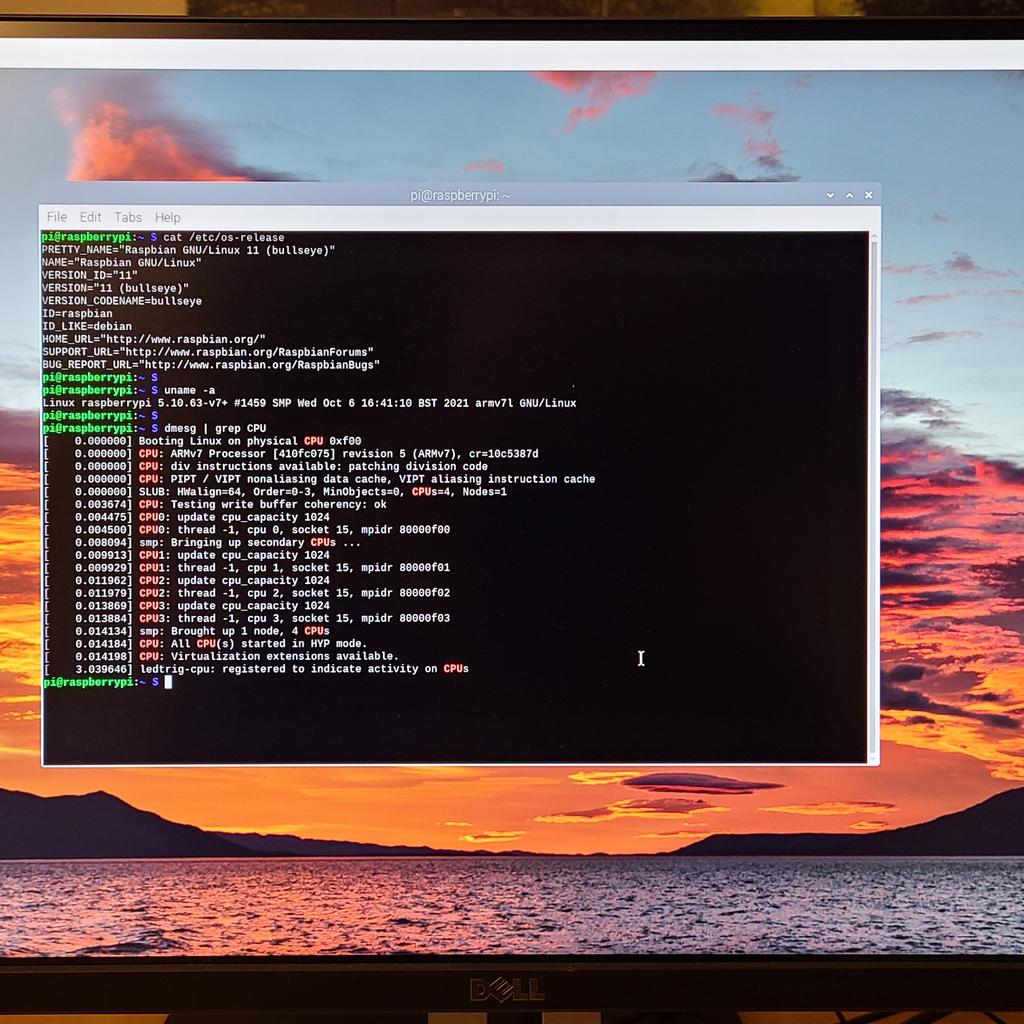Click the minimize icon on the terminal titlebar
This screenshot has height=1024, width=1024.
pyautogui.click(x=830, y=195)
